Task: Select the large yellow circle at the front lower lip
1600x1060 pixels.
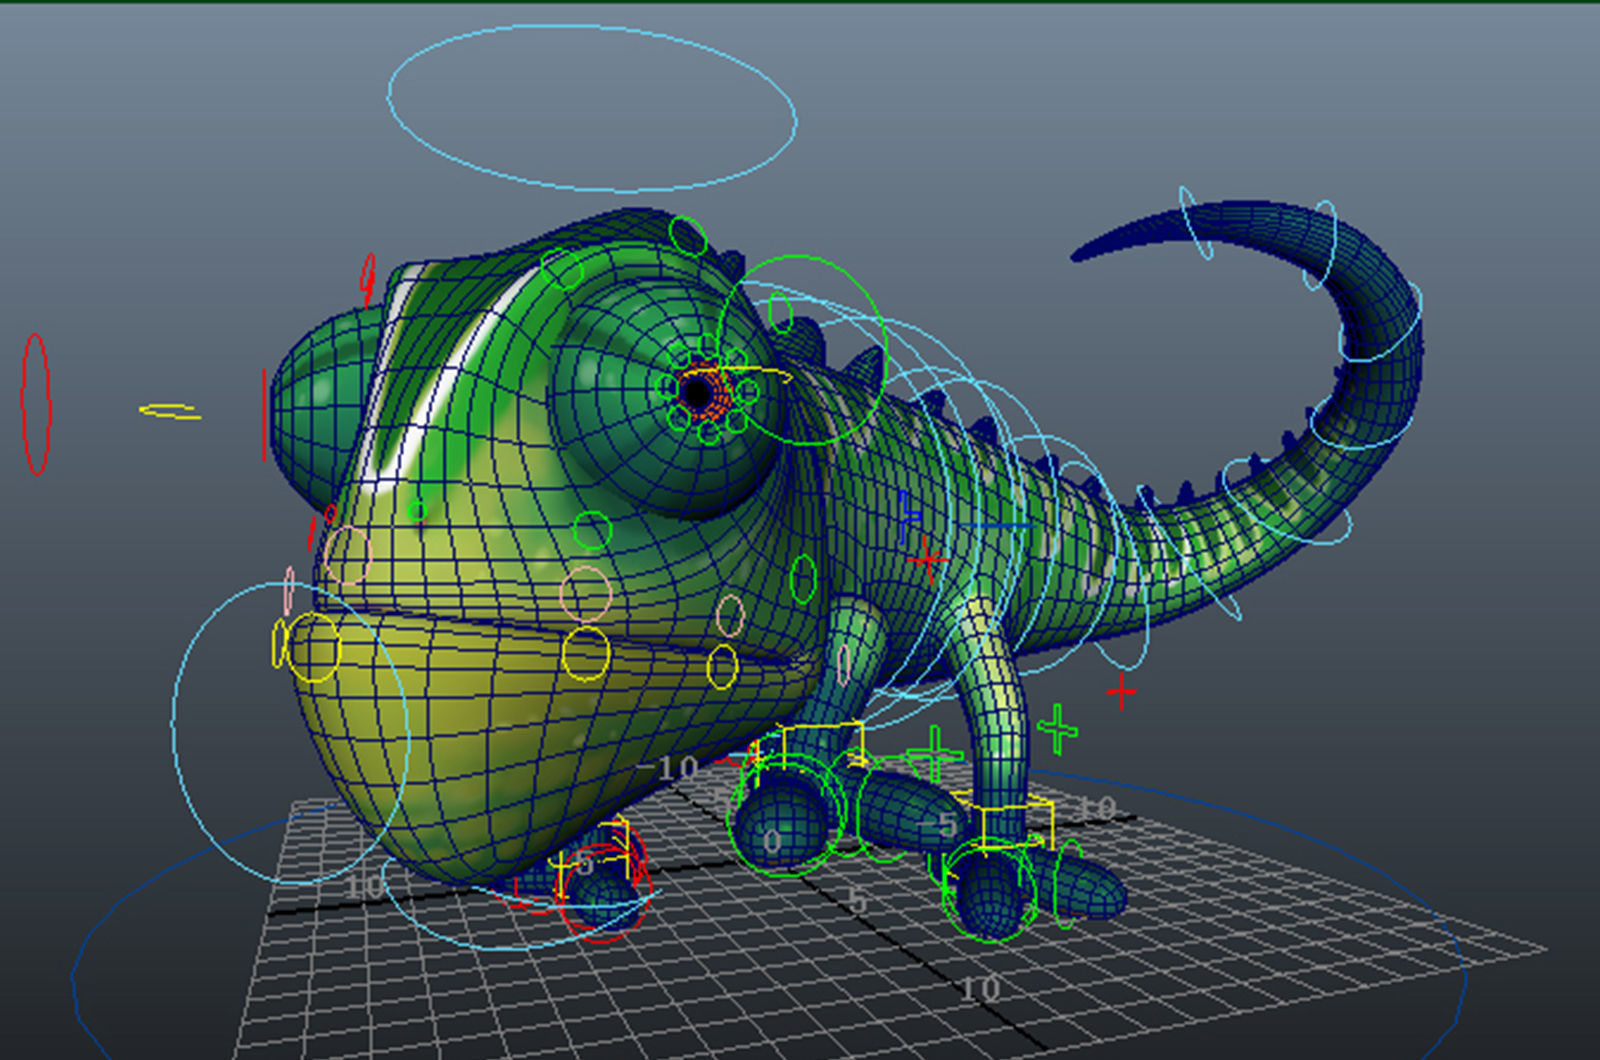Action: (313, 648)
